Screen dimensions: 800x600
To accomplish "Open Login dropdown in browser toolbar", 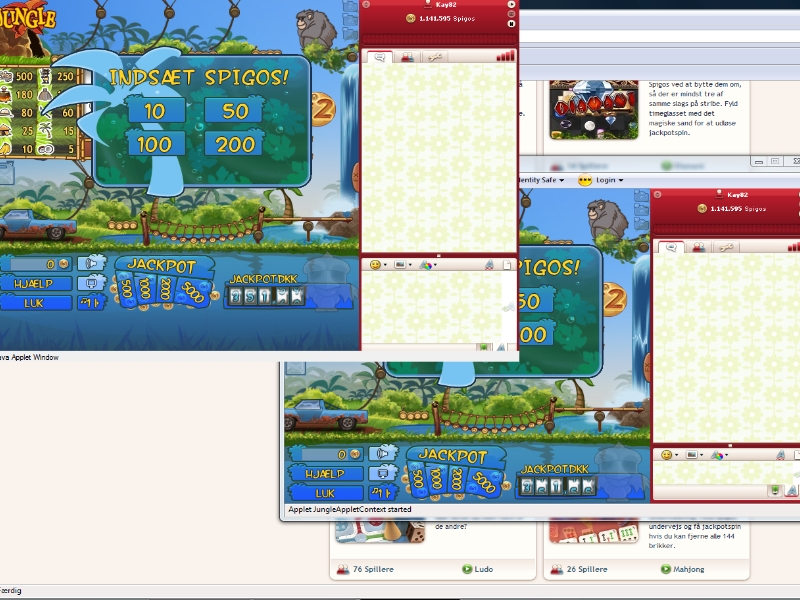I will 604,180.
